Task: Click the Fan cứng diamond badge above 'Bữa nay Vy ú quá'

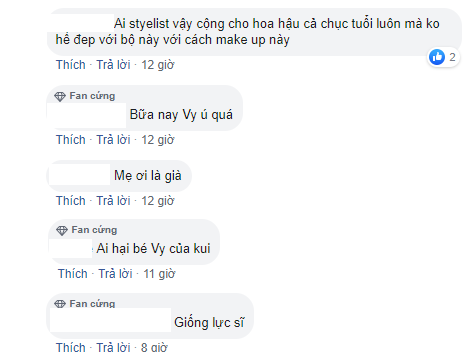Action: click(x=60, y=97)
